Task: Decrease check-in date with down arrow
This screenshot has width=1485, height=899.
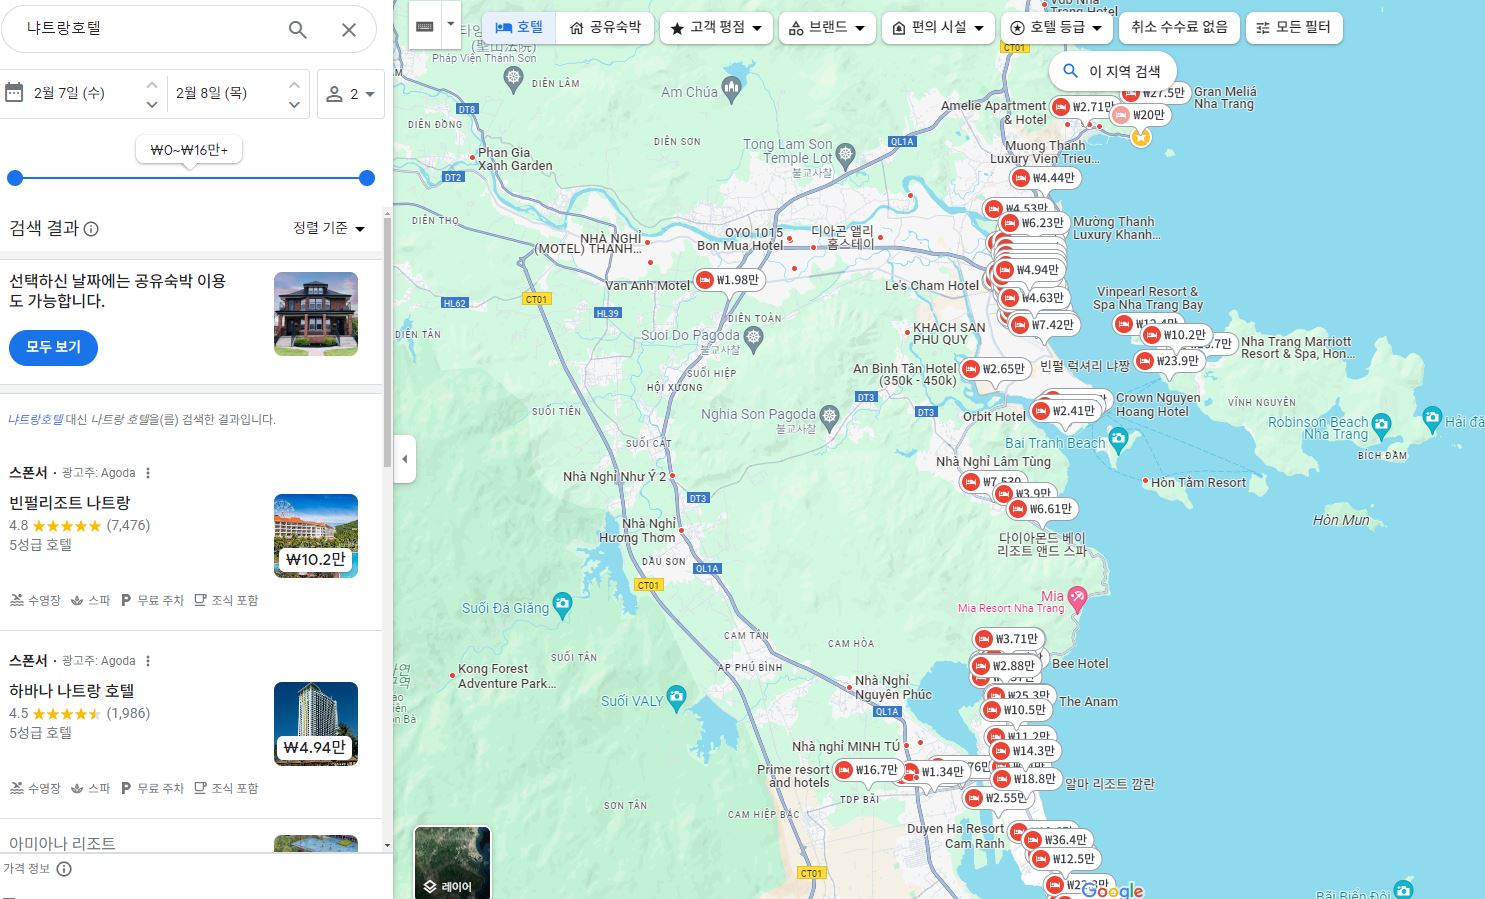Action: [152, 104]
